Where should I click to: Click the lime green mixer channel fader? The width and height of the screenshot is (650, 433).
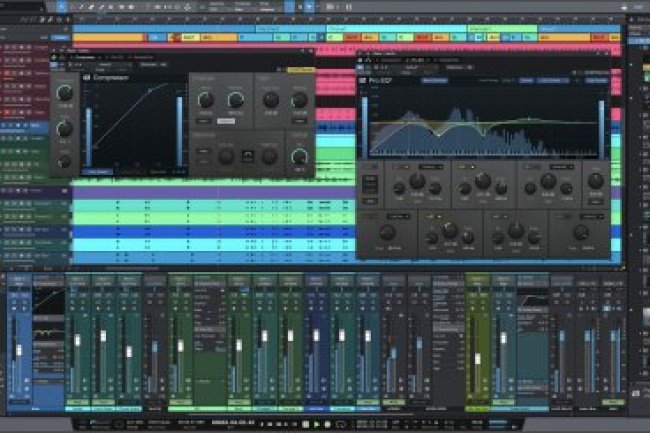(x=478, y=358)
